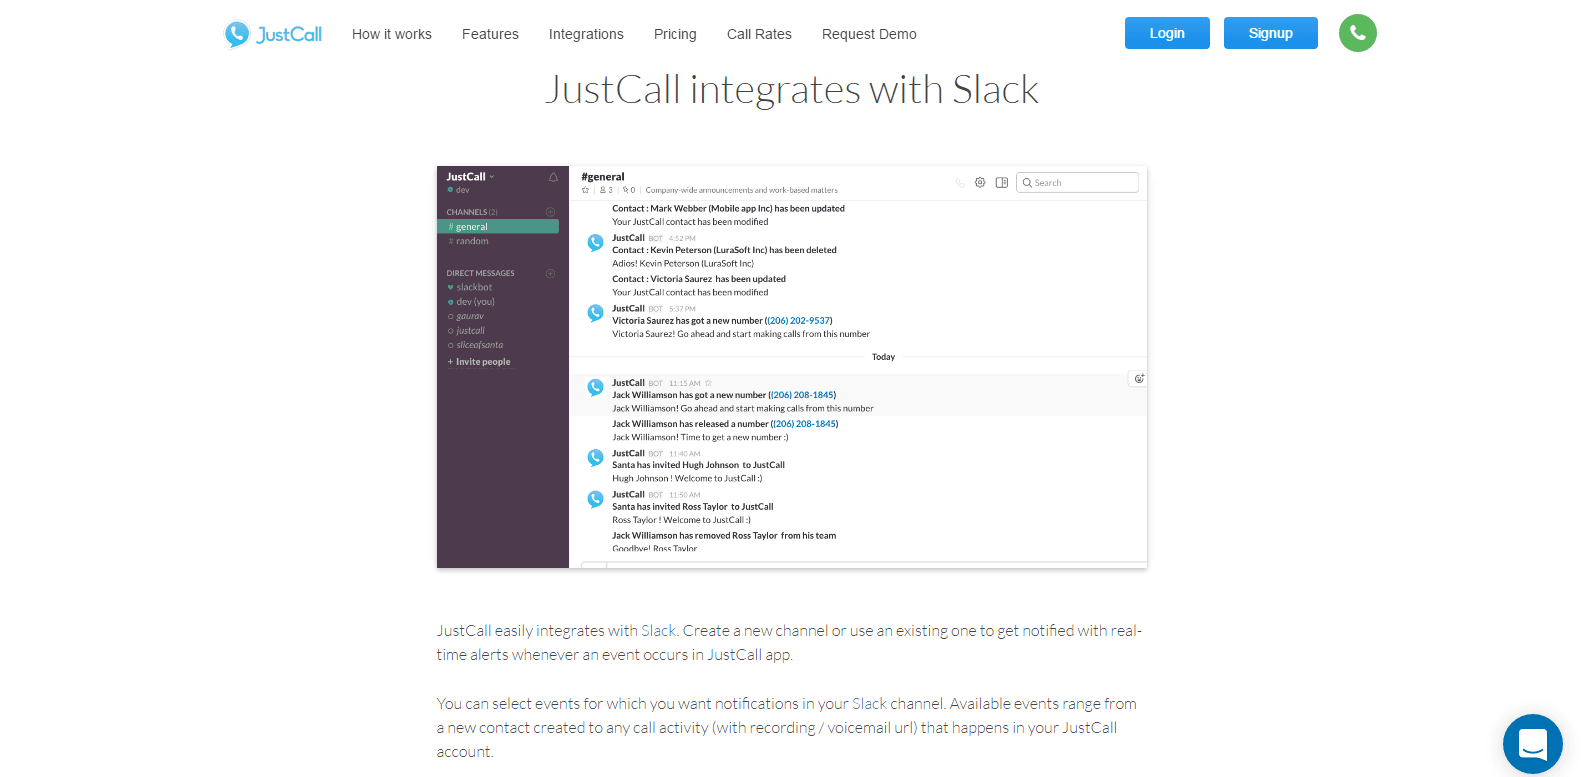The width and height of the screenshot is (1583, 777).
Task: Choose Request Demo in the nav bar
Action: pos(869,34)
